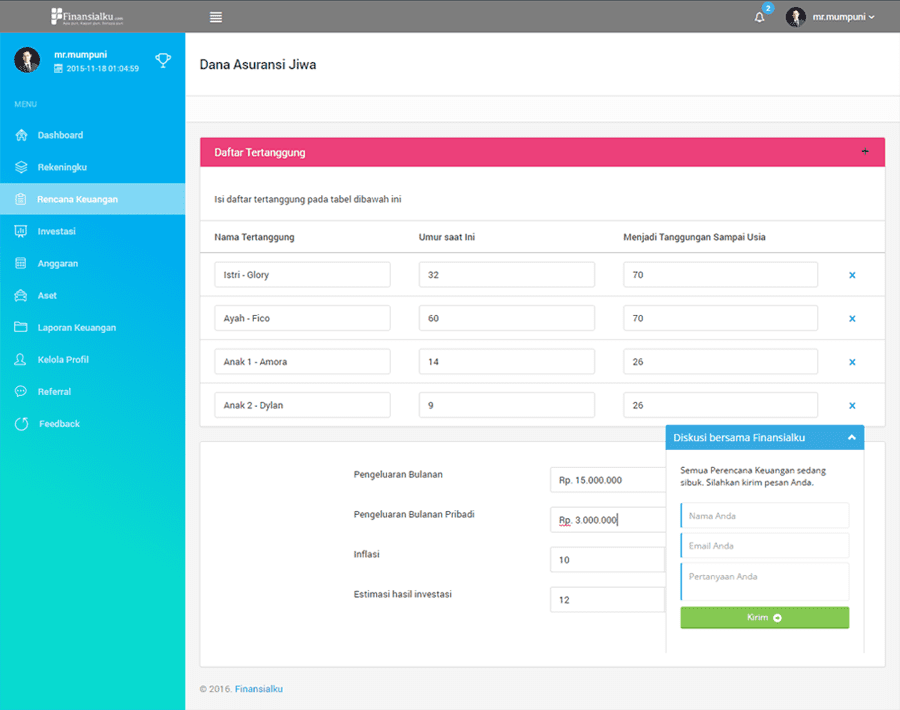Image resolution: width=900 pixels, height=710 pixels.
Task: Click the Feedback circular arrow icon
Action: pos(21,424)
